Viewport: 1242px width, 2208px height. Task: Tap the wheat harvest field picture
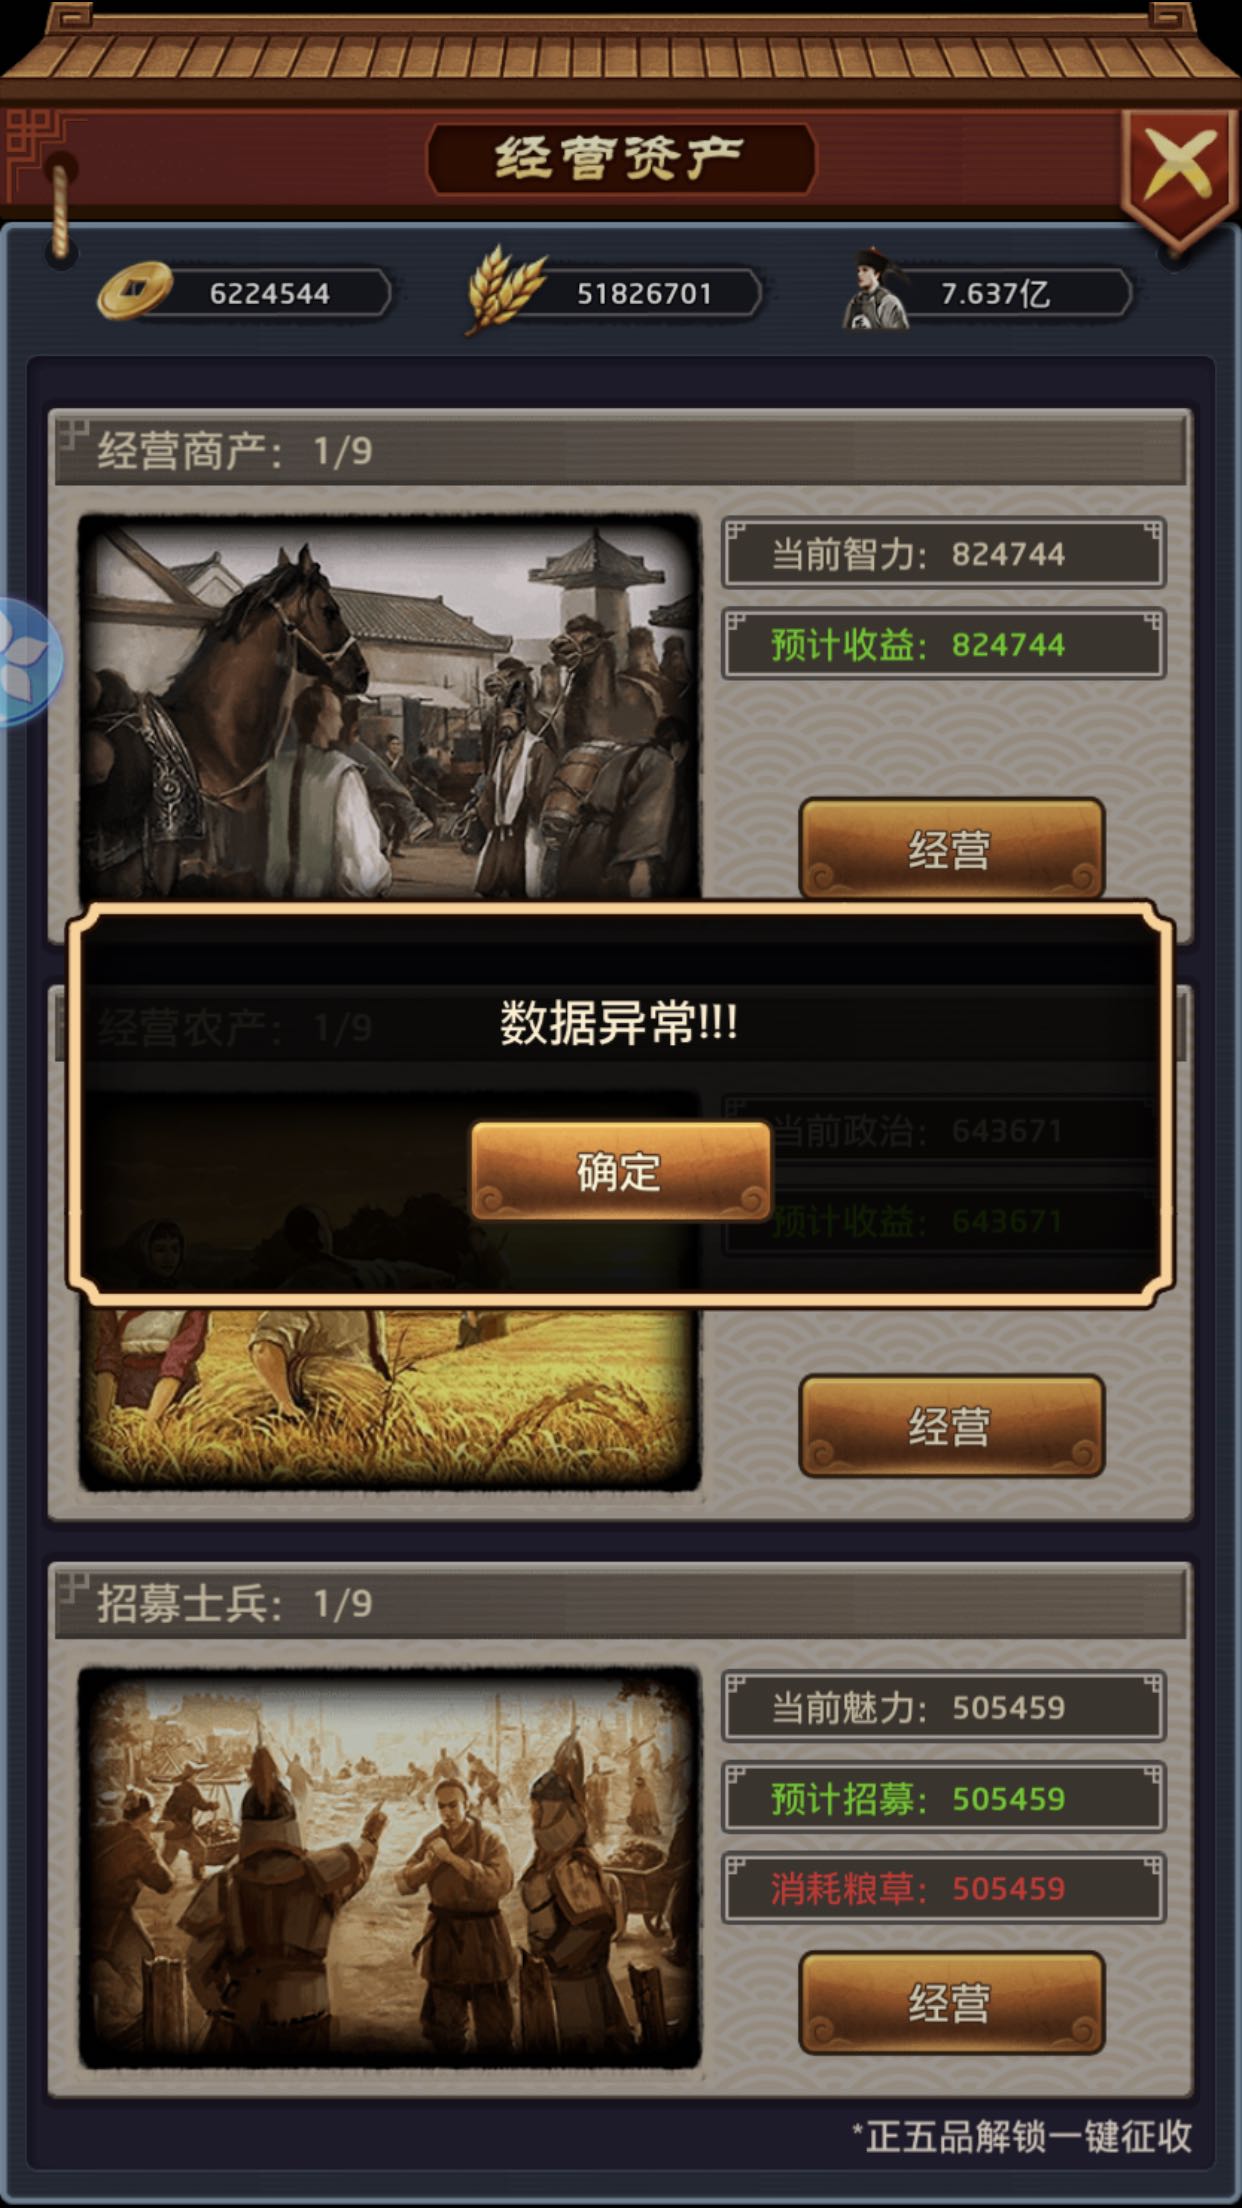[x=389, y=1397]
